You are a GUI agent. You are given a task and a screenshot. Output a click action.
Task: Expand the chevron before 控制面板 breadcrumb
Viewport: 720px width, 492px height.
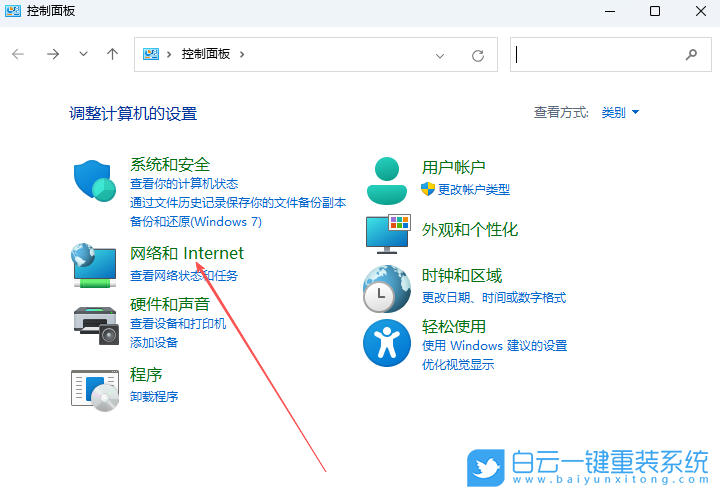(169, 54)
